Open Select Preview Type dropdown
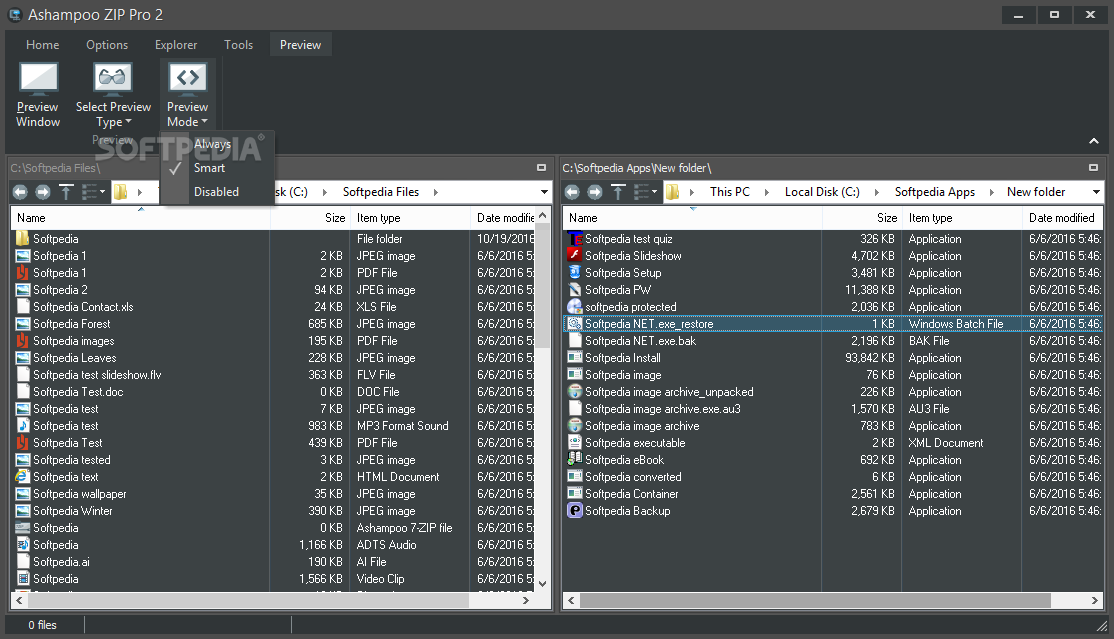1114x639 pixels. coord(113,95)
